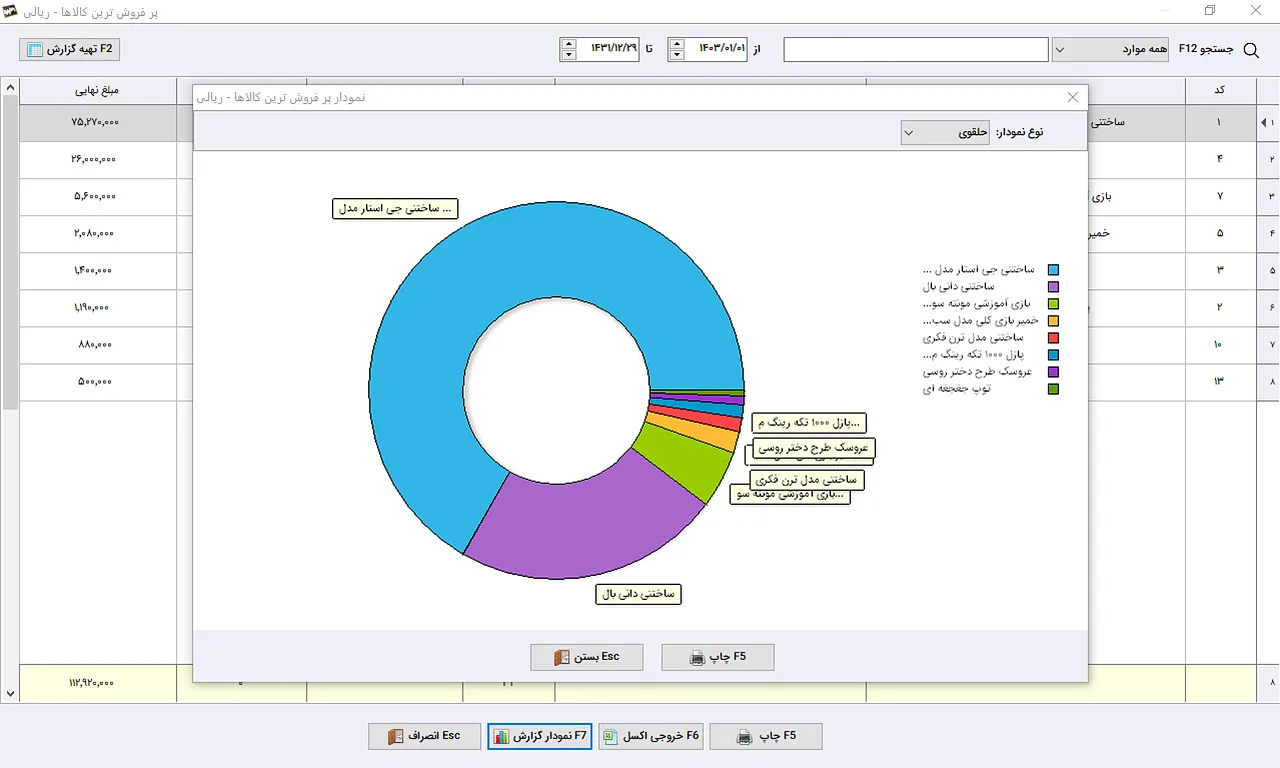Click the ساختنی دانی بال data label below the chart
The height and width of the screenshot is (768, 1280).
coord(639,594)
